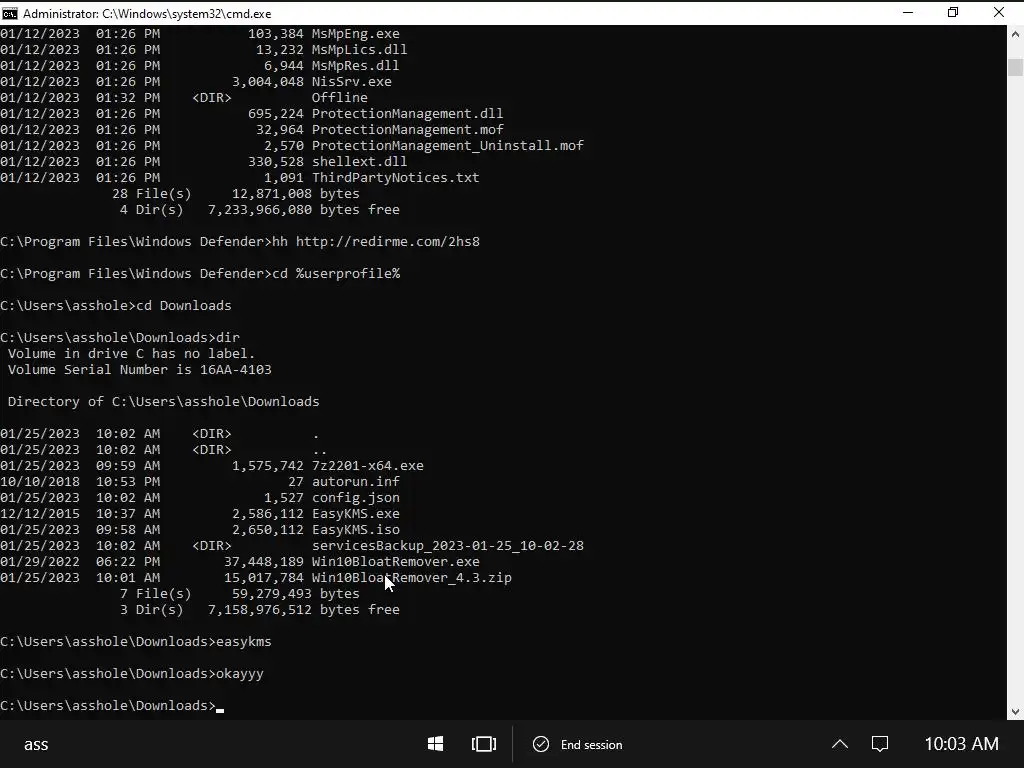Screen dimensions: 1024x768
Task: Click the shellext.dll file name
Action: [x=359, y=161]
